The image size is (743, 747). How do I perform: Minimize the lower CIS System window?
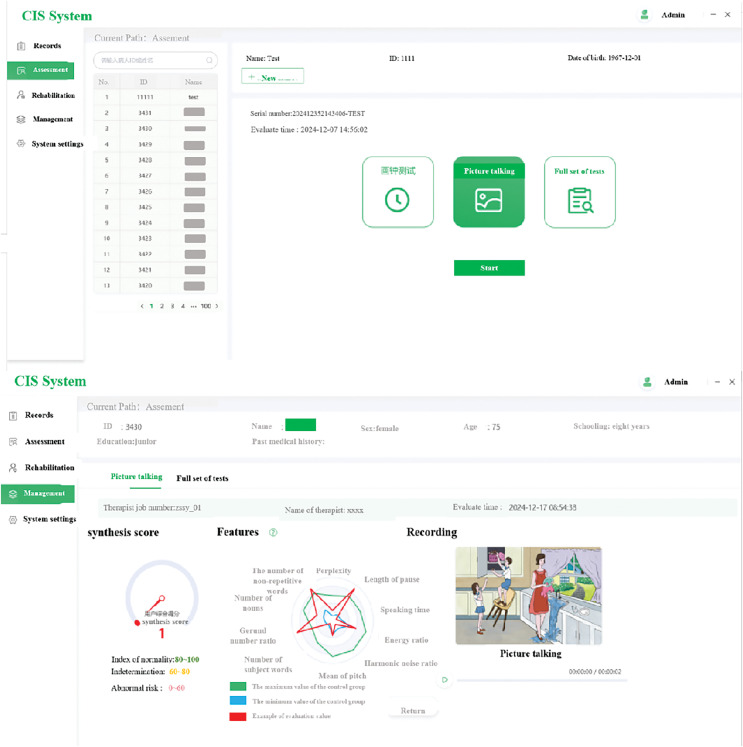[717, 382]
